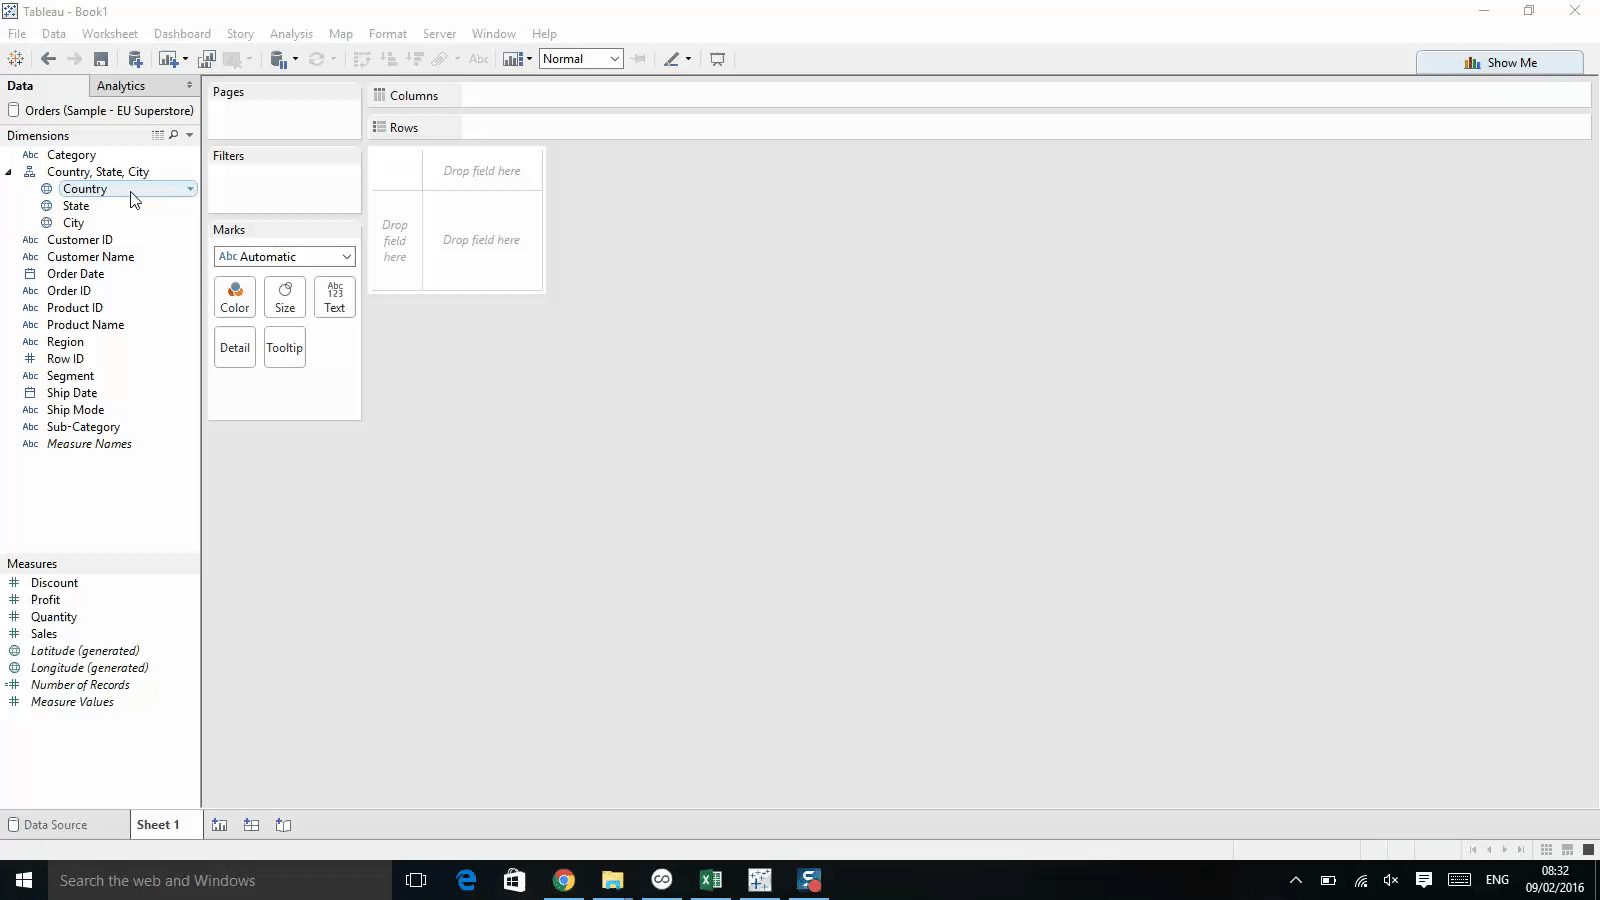Pause auto updates using the toolbar cylinder icon
Screen dimensions: 1600x900
(x=279, y=59)
